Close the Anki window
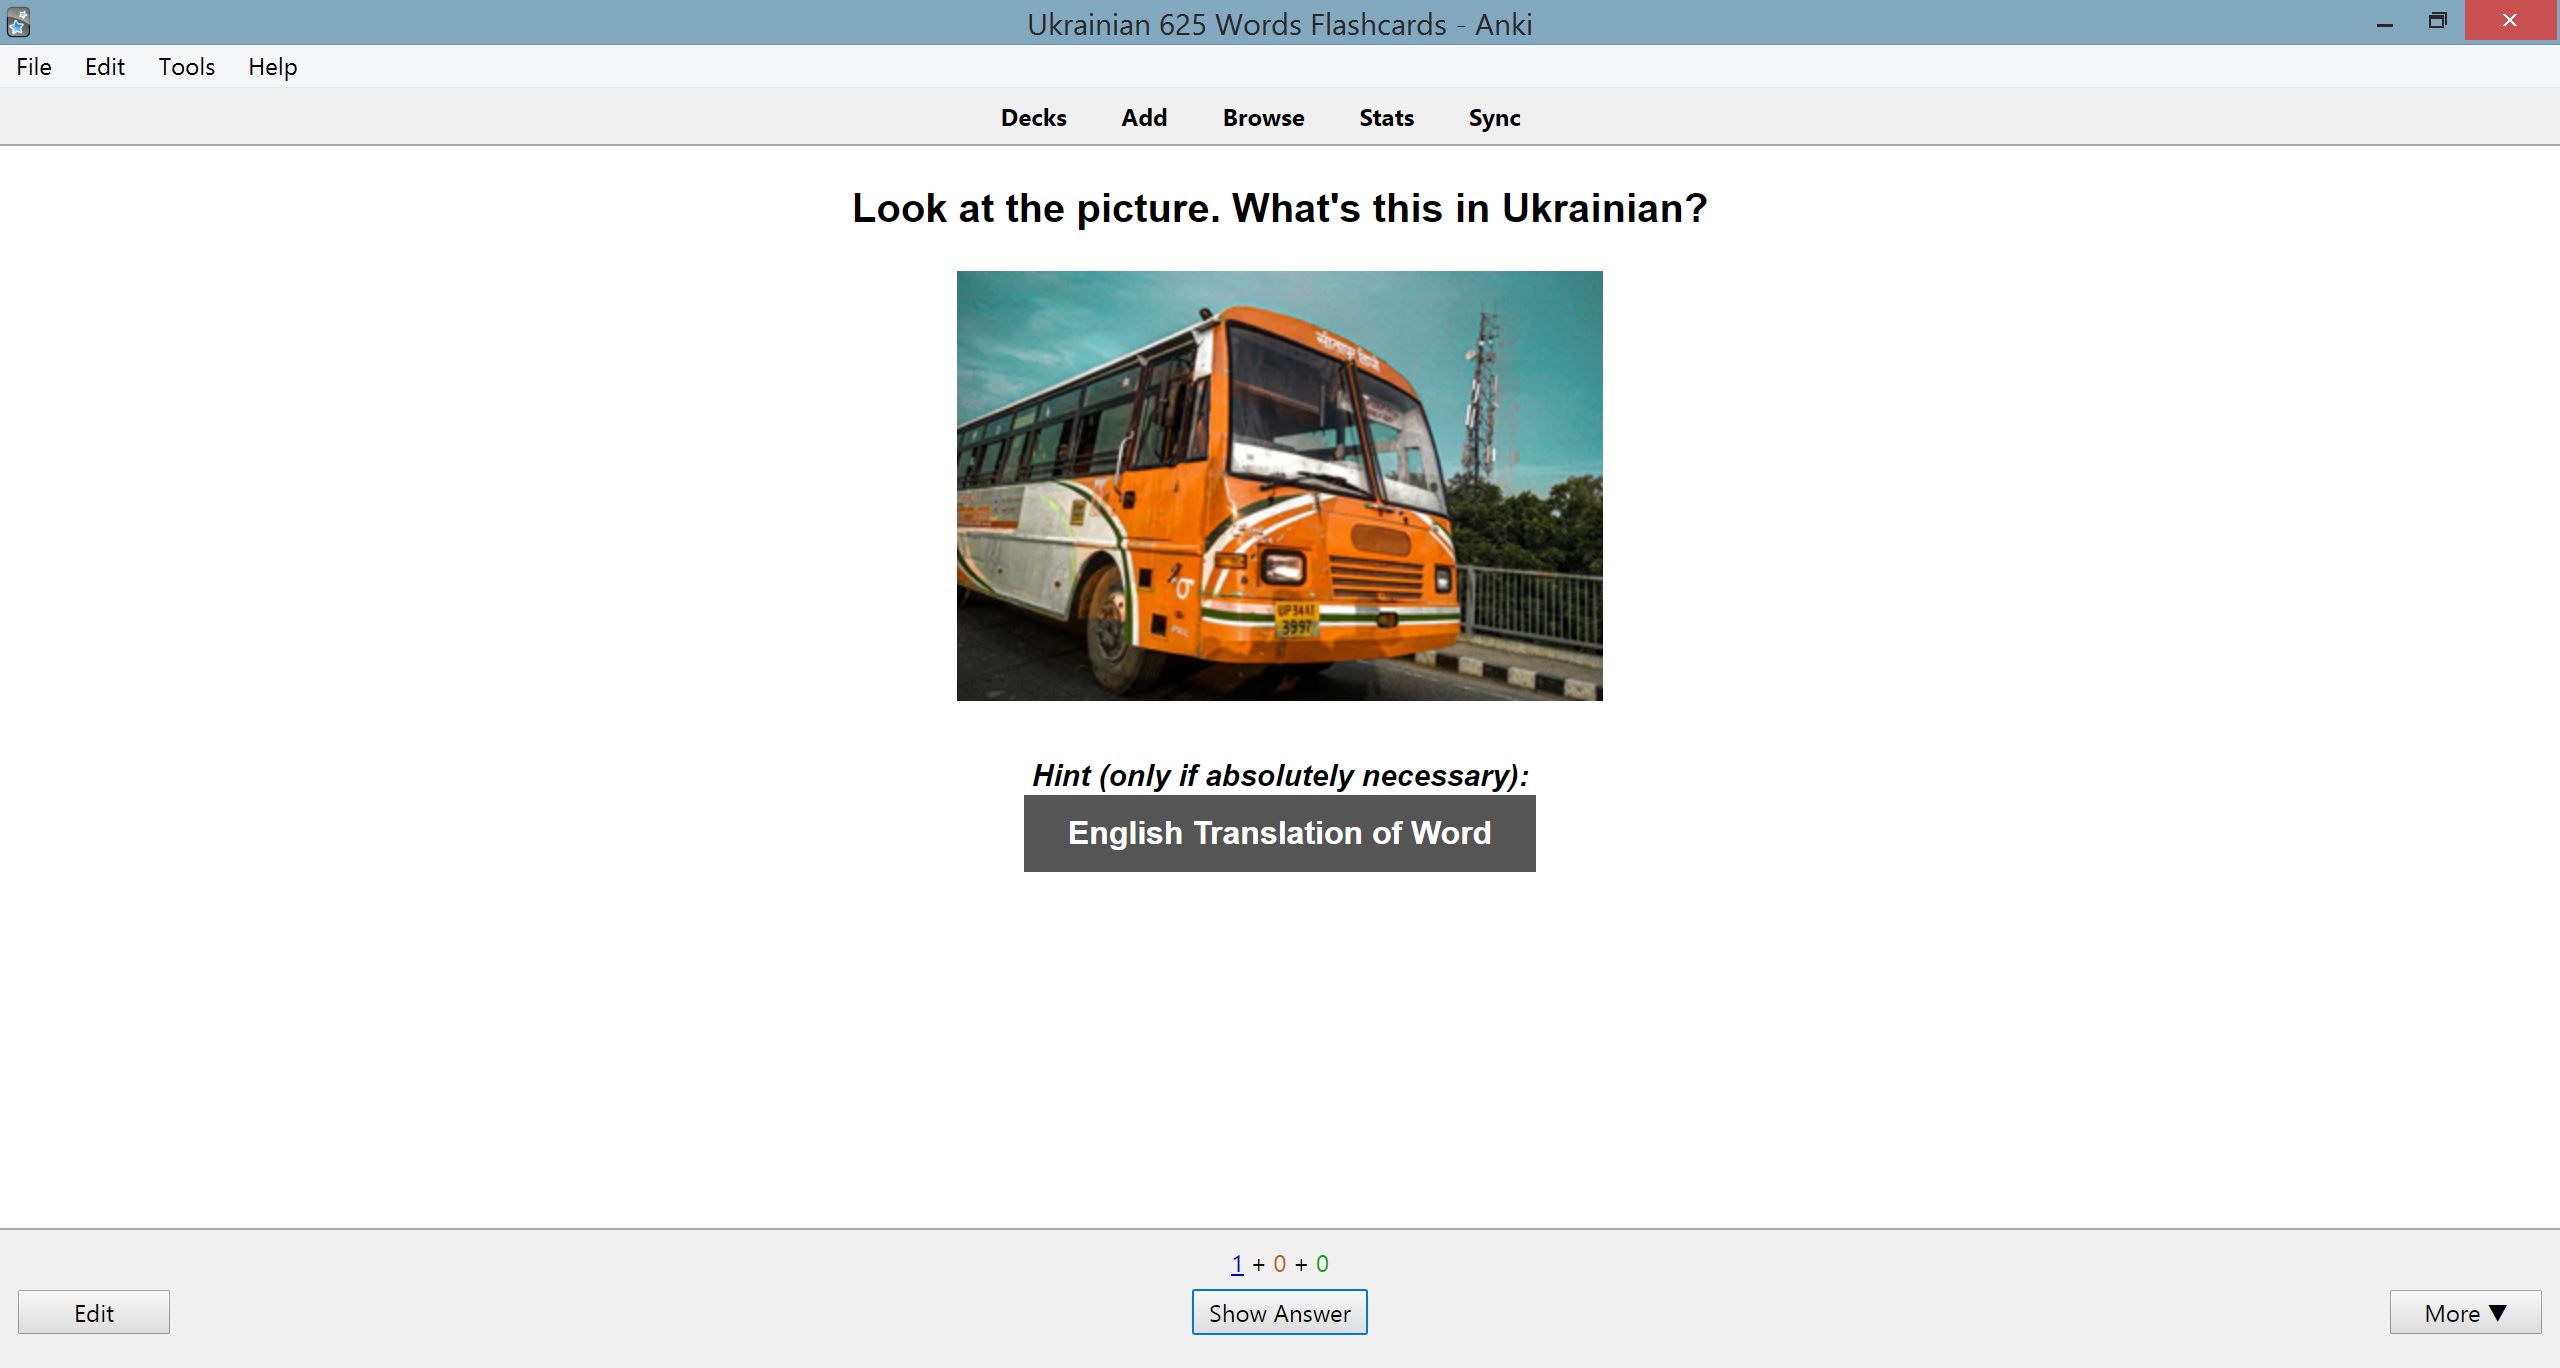2560x1368 pixels. [x=2510, y=21]
